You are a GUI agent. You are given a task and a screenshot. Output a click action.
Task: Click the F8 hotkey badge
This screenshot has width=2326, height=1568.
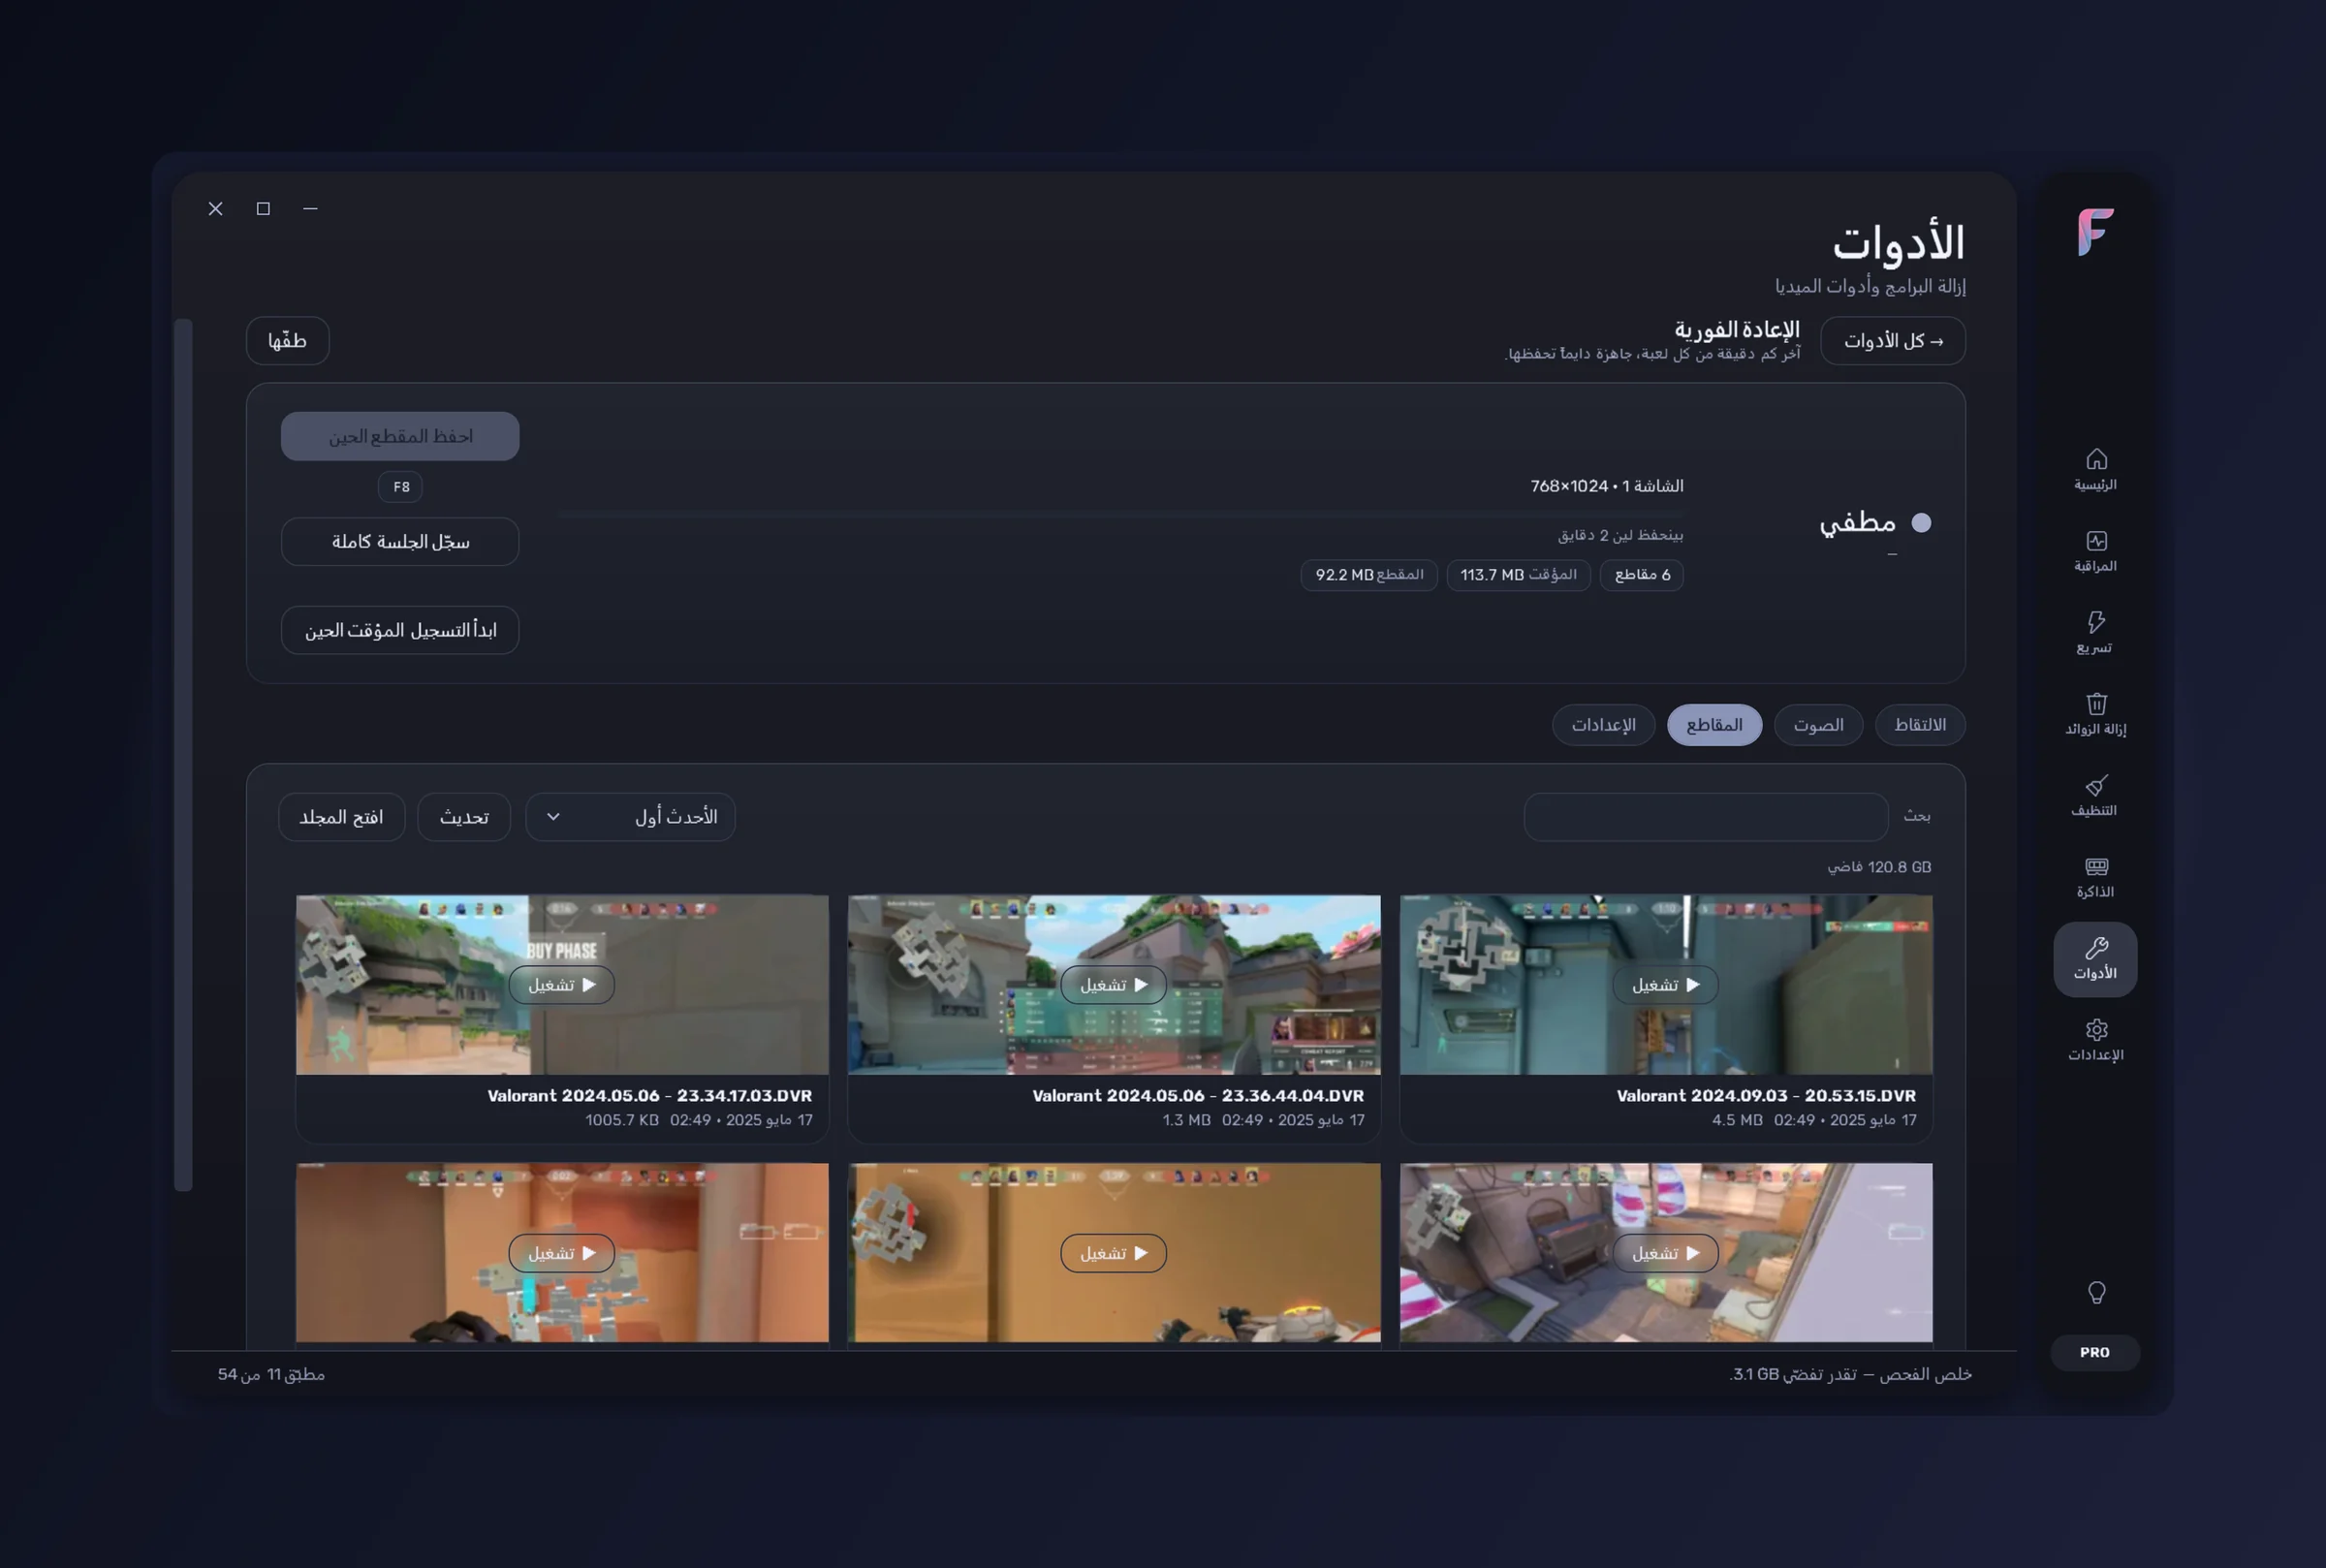400,487
